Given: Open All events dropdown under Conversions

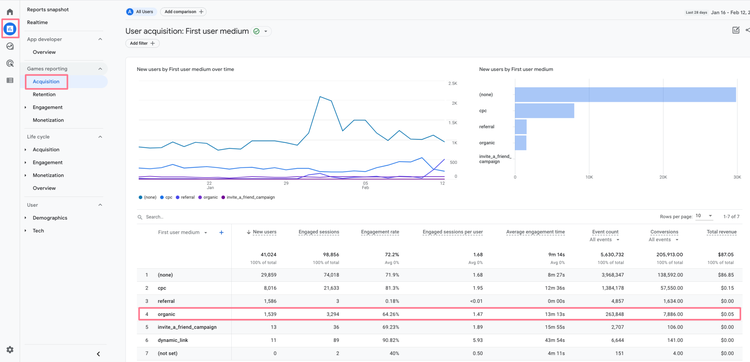Looking at the screenshot, I should (664, 240).
